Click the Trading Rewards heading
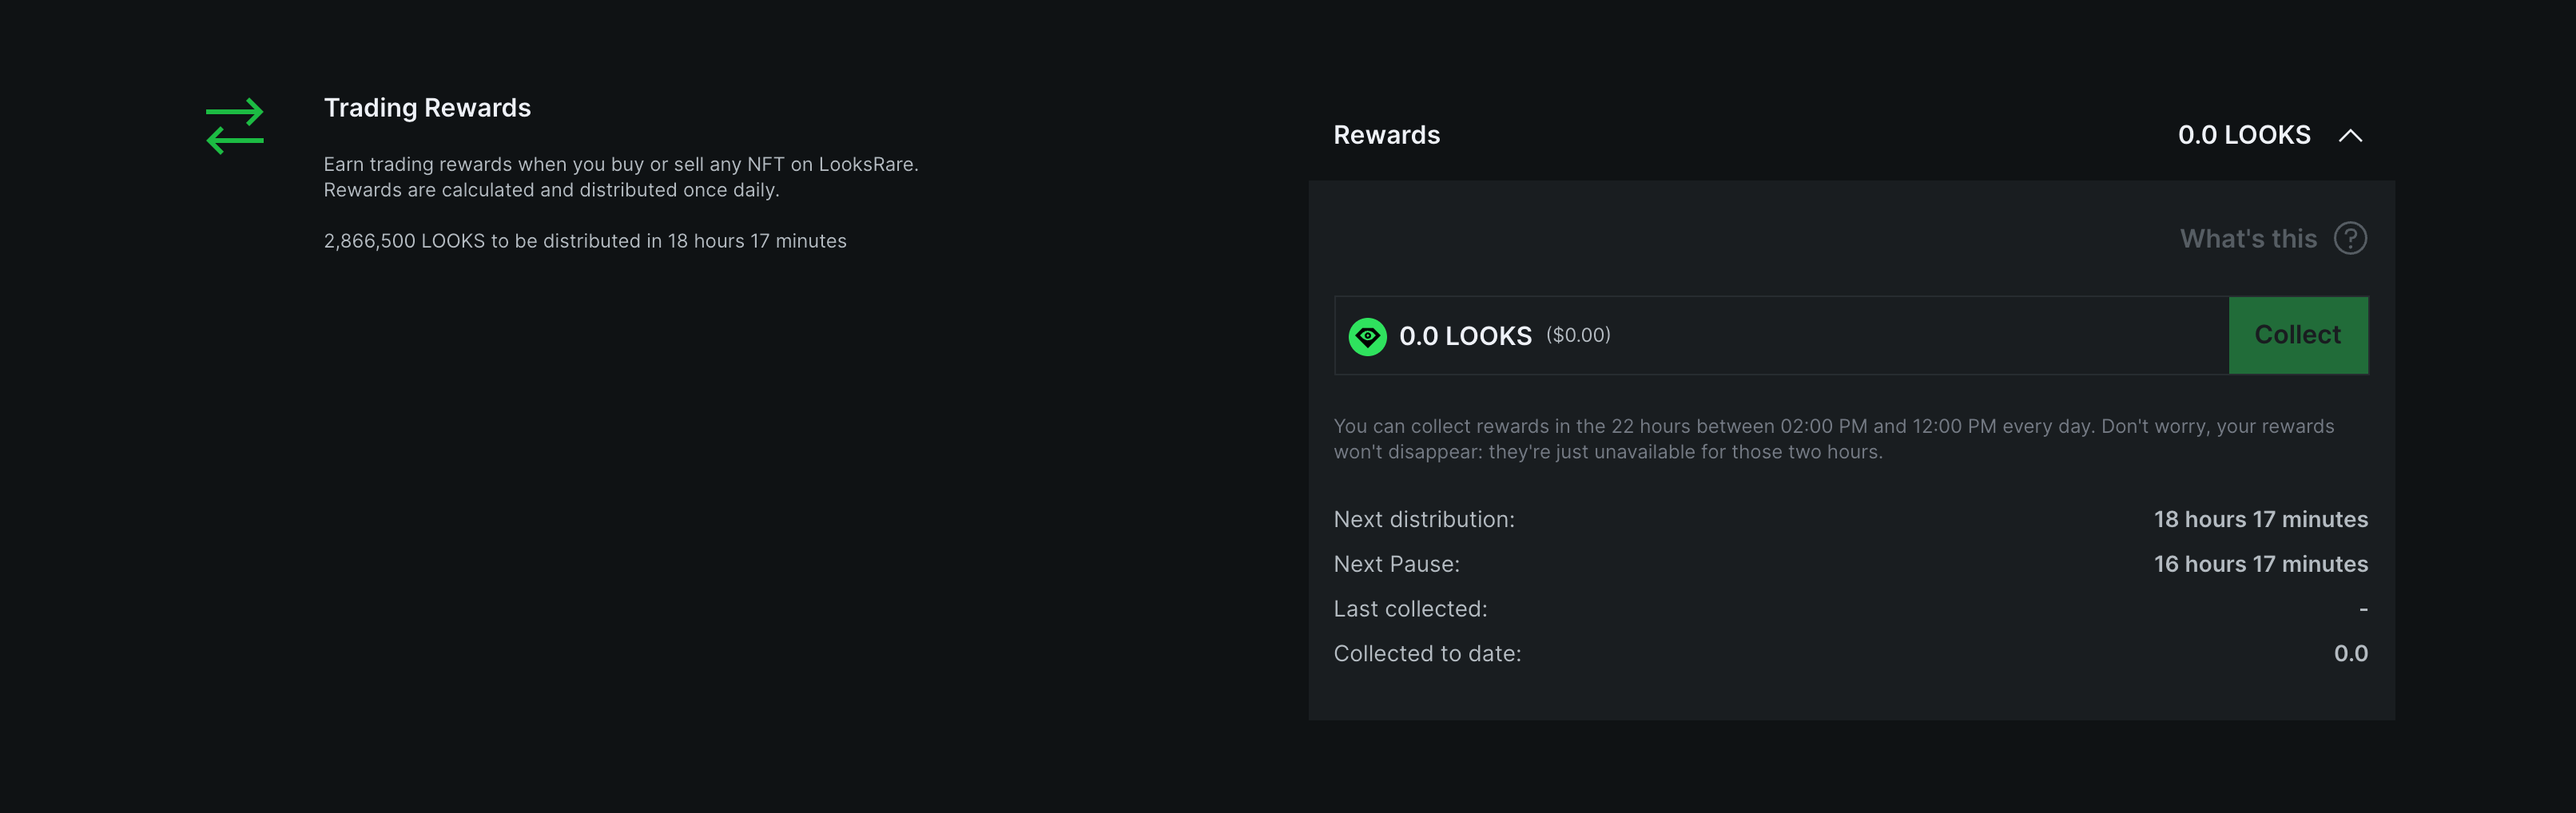This screenshot has width=2576, height=813. [x=427, y=108]
